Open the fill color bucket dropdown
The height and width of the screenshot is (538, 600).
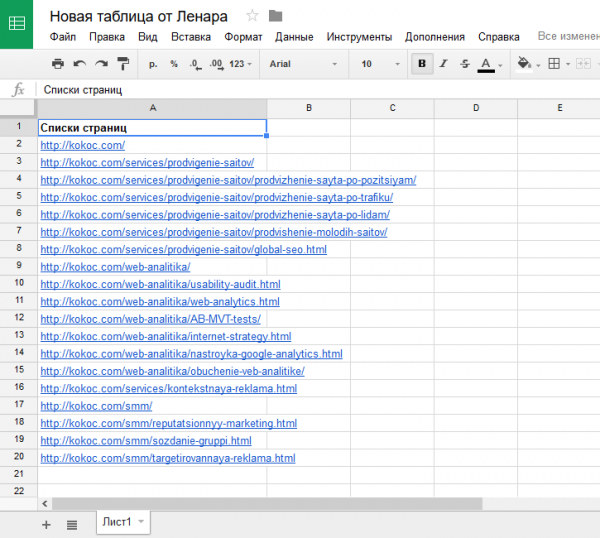click(x=525, y=64)
